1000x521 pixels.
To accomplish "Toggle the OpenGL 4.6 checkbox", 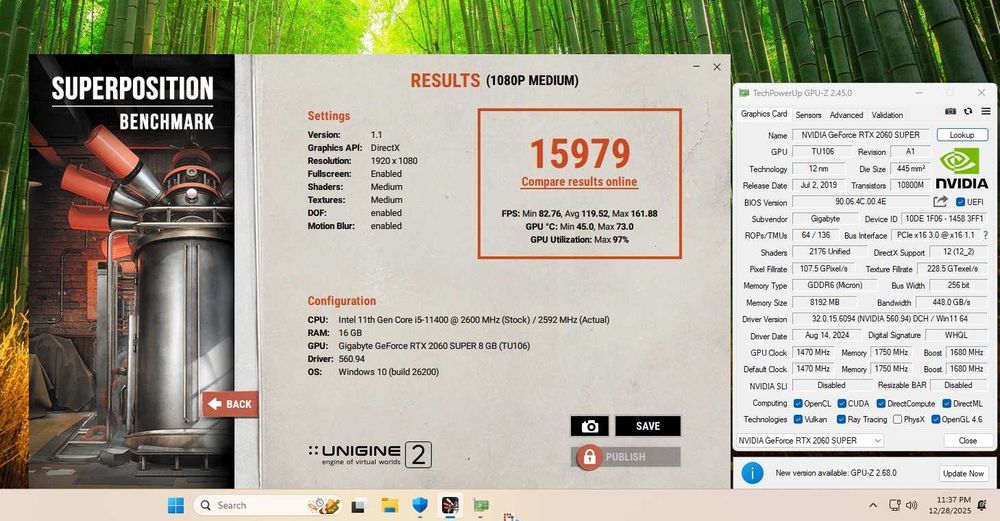I will pyautogui.click(x=935, y=419).
